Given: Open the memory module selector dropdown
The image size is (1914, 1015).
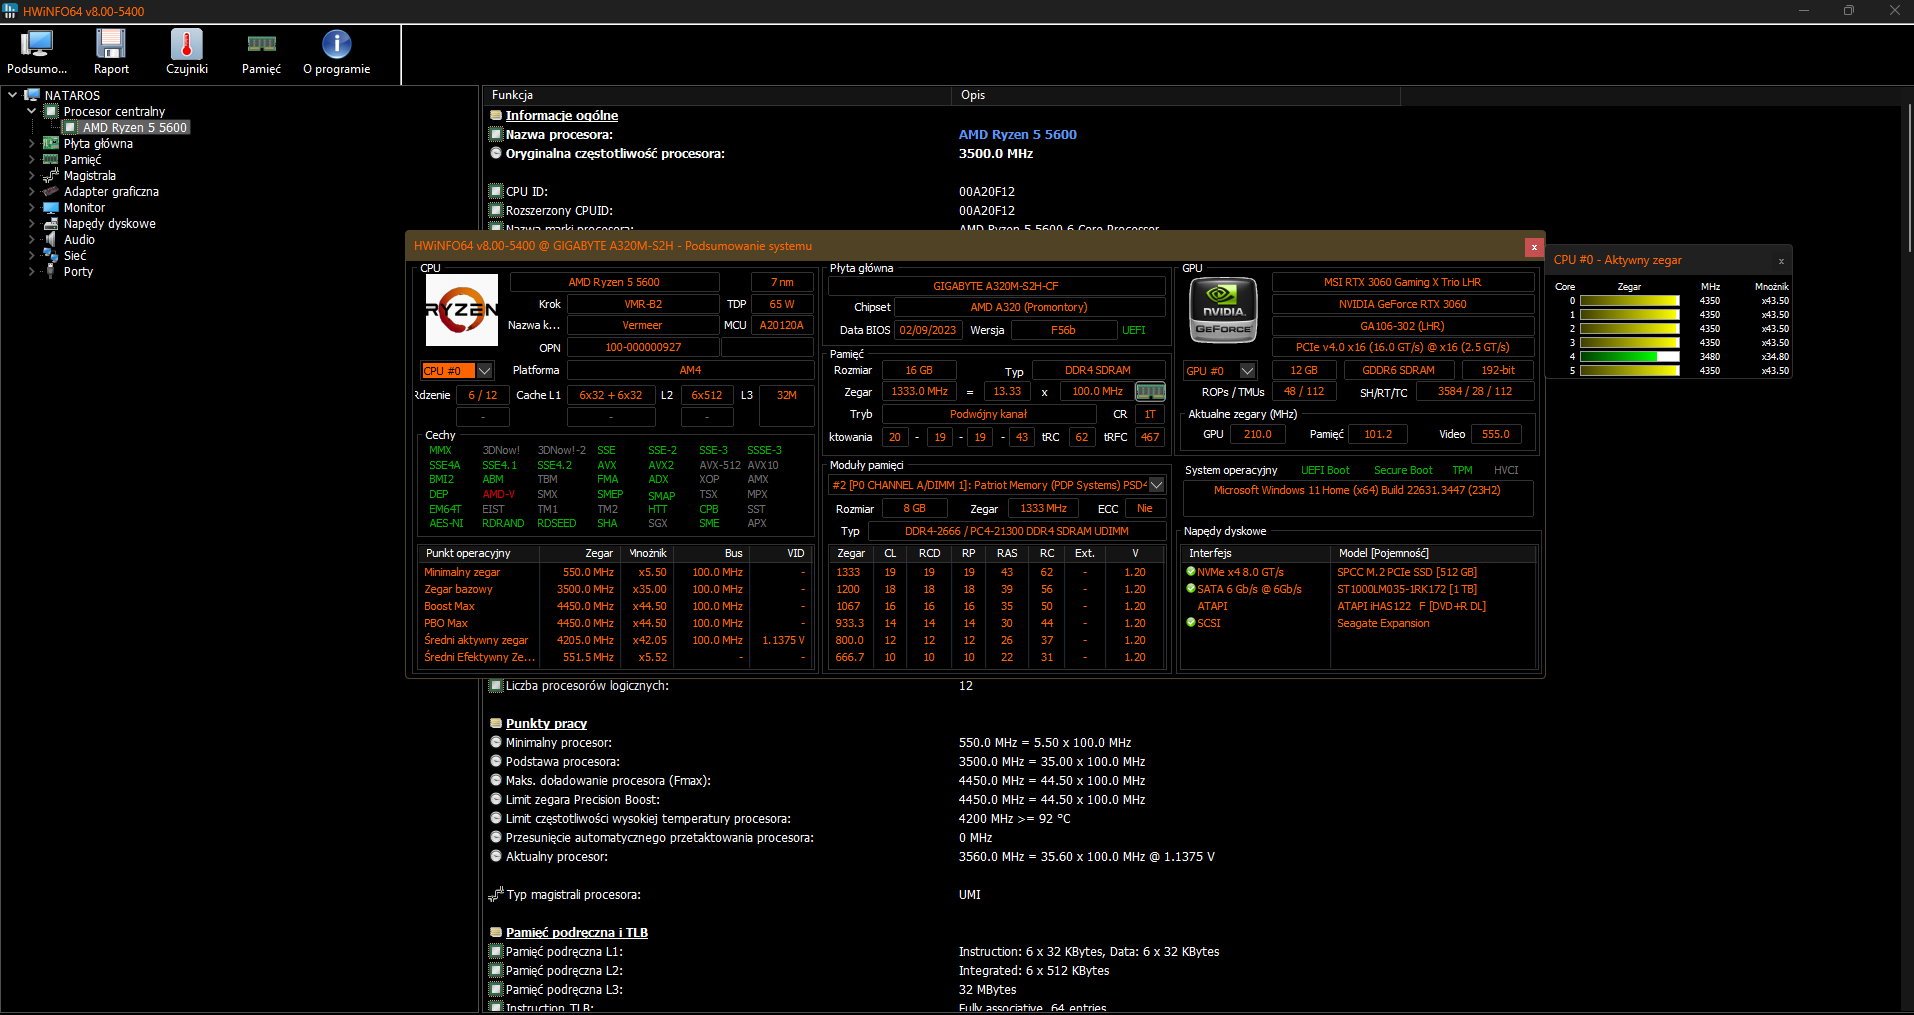Looking at the screenshot, I should click(x=1157, y=485).
